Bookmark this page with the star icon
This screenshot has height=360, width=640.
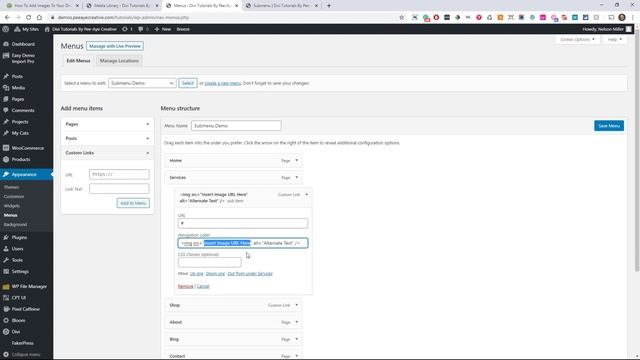point(402,18)
